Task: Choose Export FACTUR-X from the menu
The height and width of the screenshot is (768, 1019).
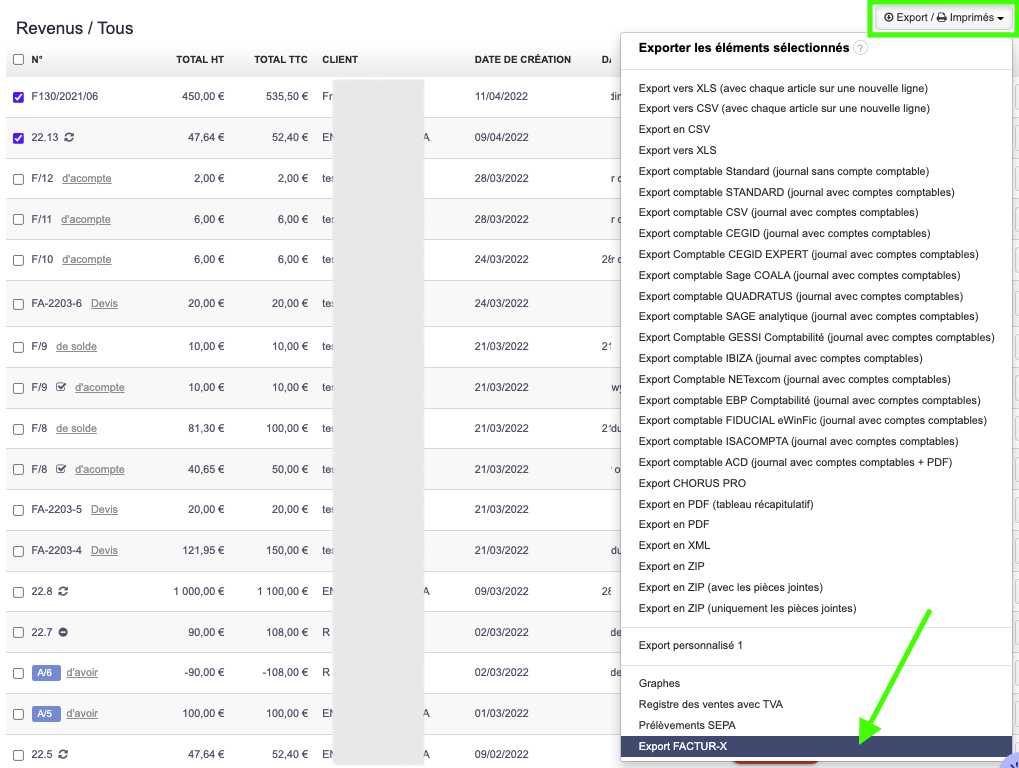Action: [x=684, y=746]
